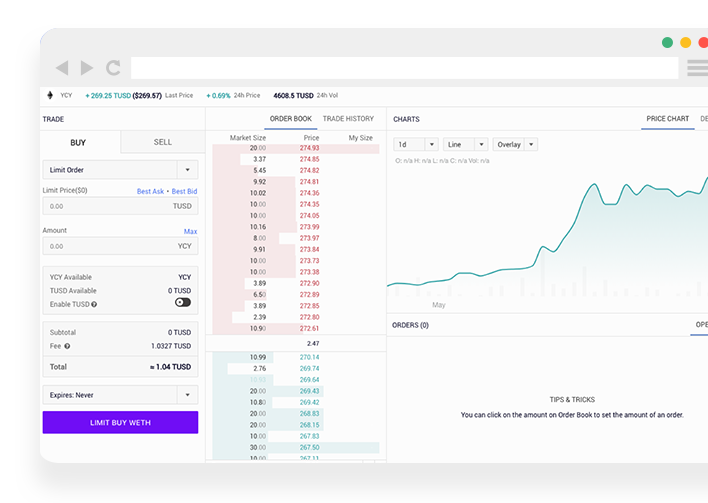
Task: Click the browser reload icon
Action: [x=113, y=68]
